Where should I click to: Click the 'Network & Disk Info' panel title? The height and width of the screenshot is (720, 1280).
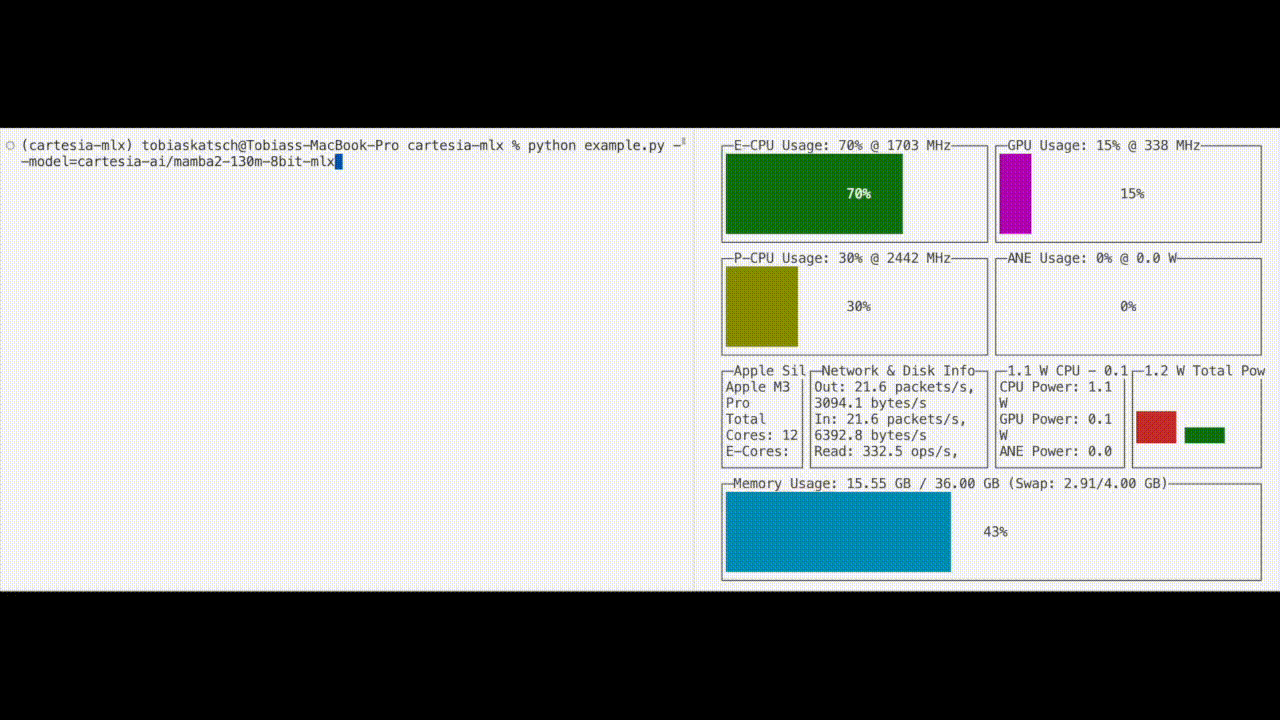898,370
